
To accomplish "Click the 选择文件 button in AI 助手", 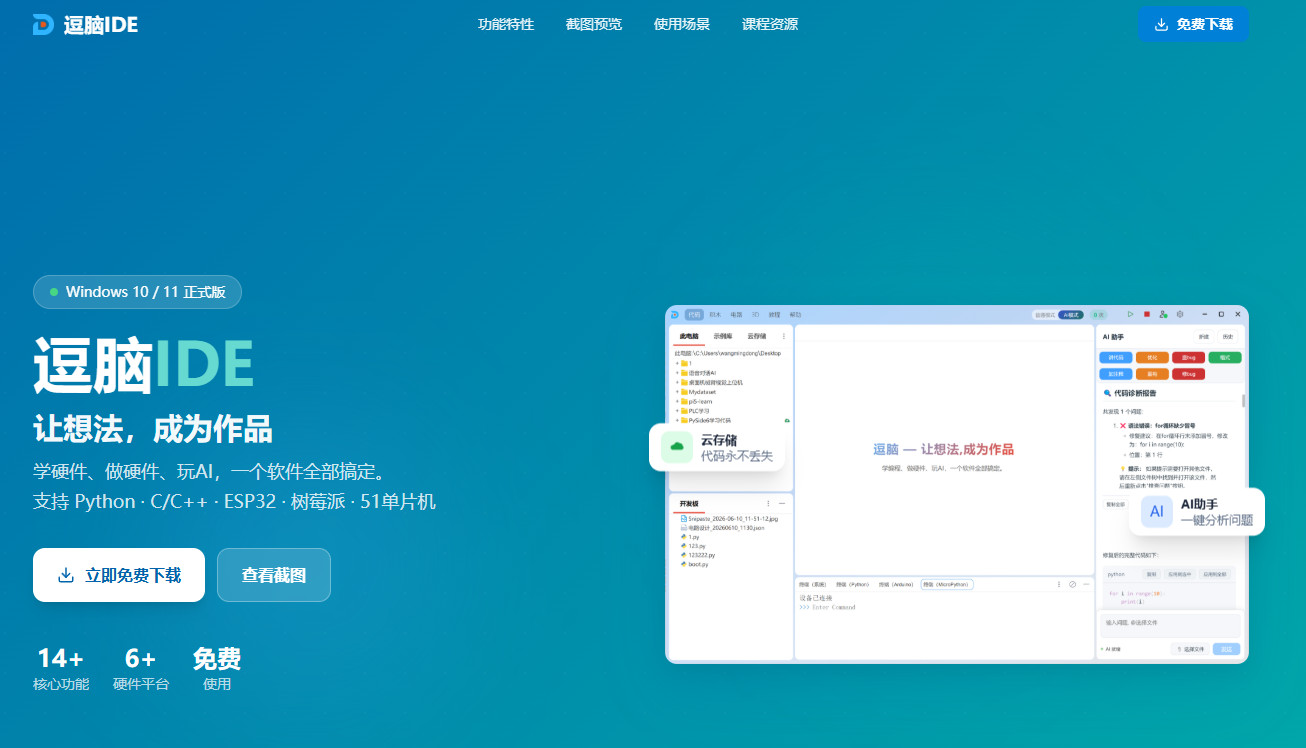I will click(x=1190, y=649).
